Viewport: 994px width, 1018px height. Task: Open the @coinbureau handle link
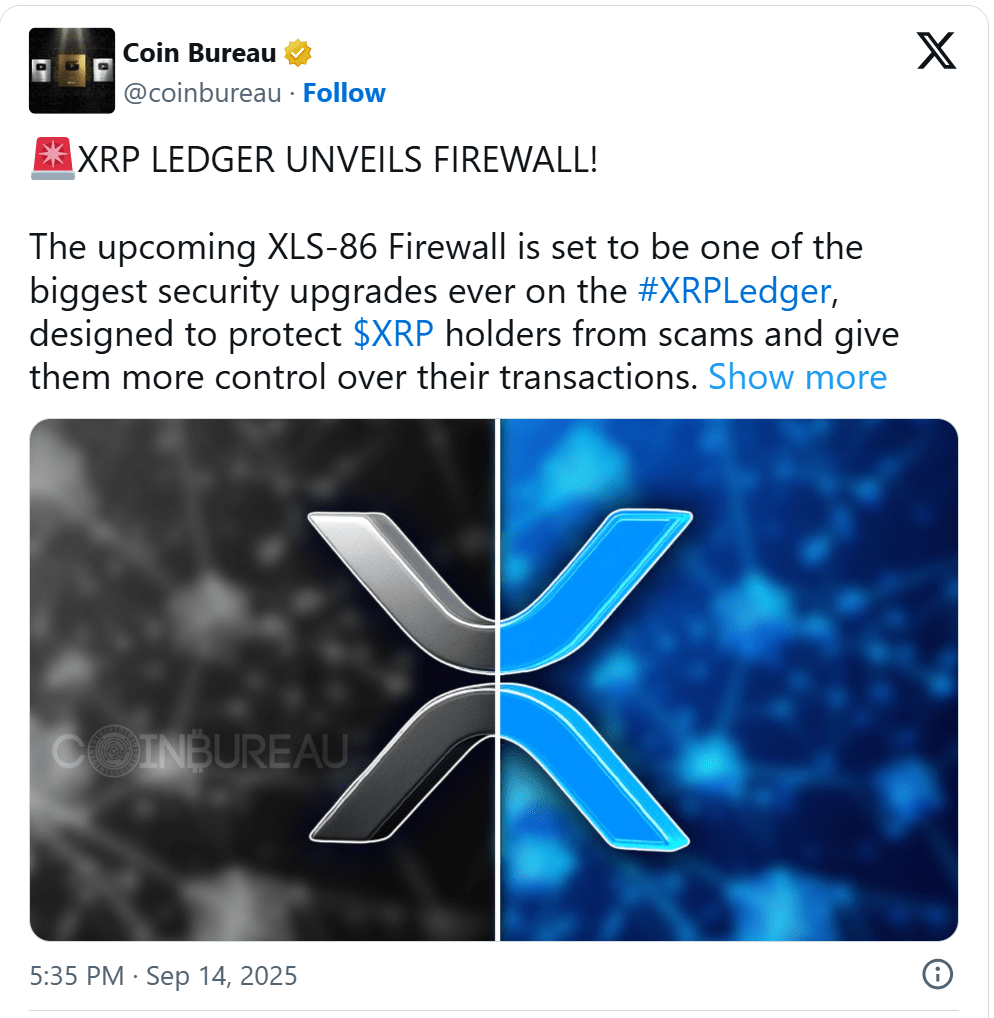(x=202, y=93)
